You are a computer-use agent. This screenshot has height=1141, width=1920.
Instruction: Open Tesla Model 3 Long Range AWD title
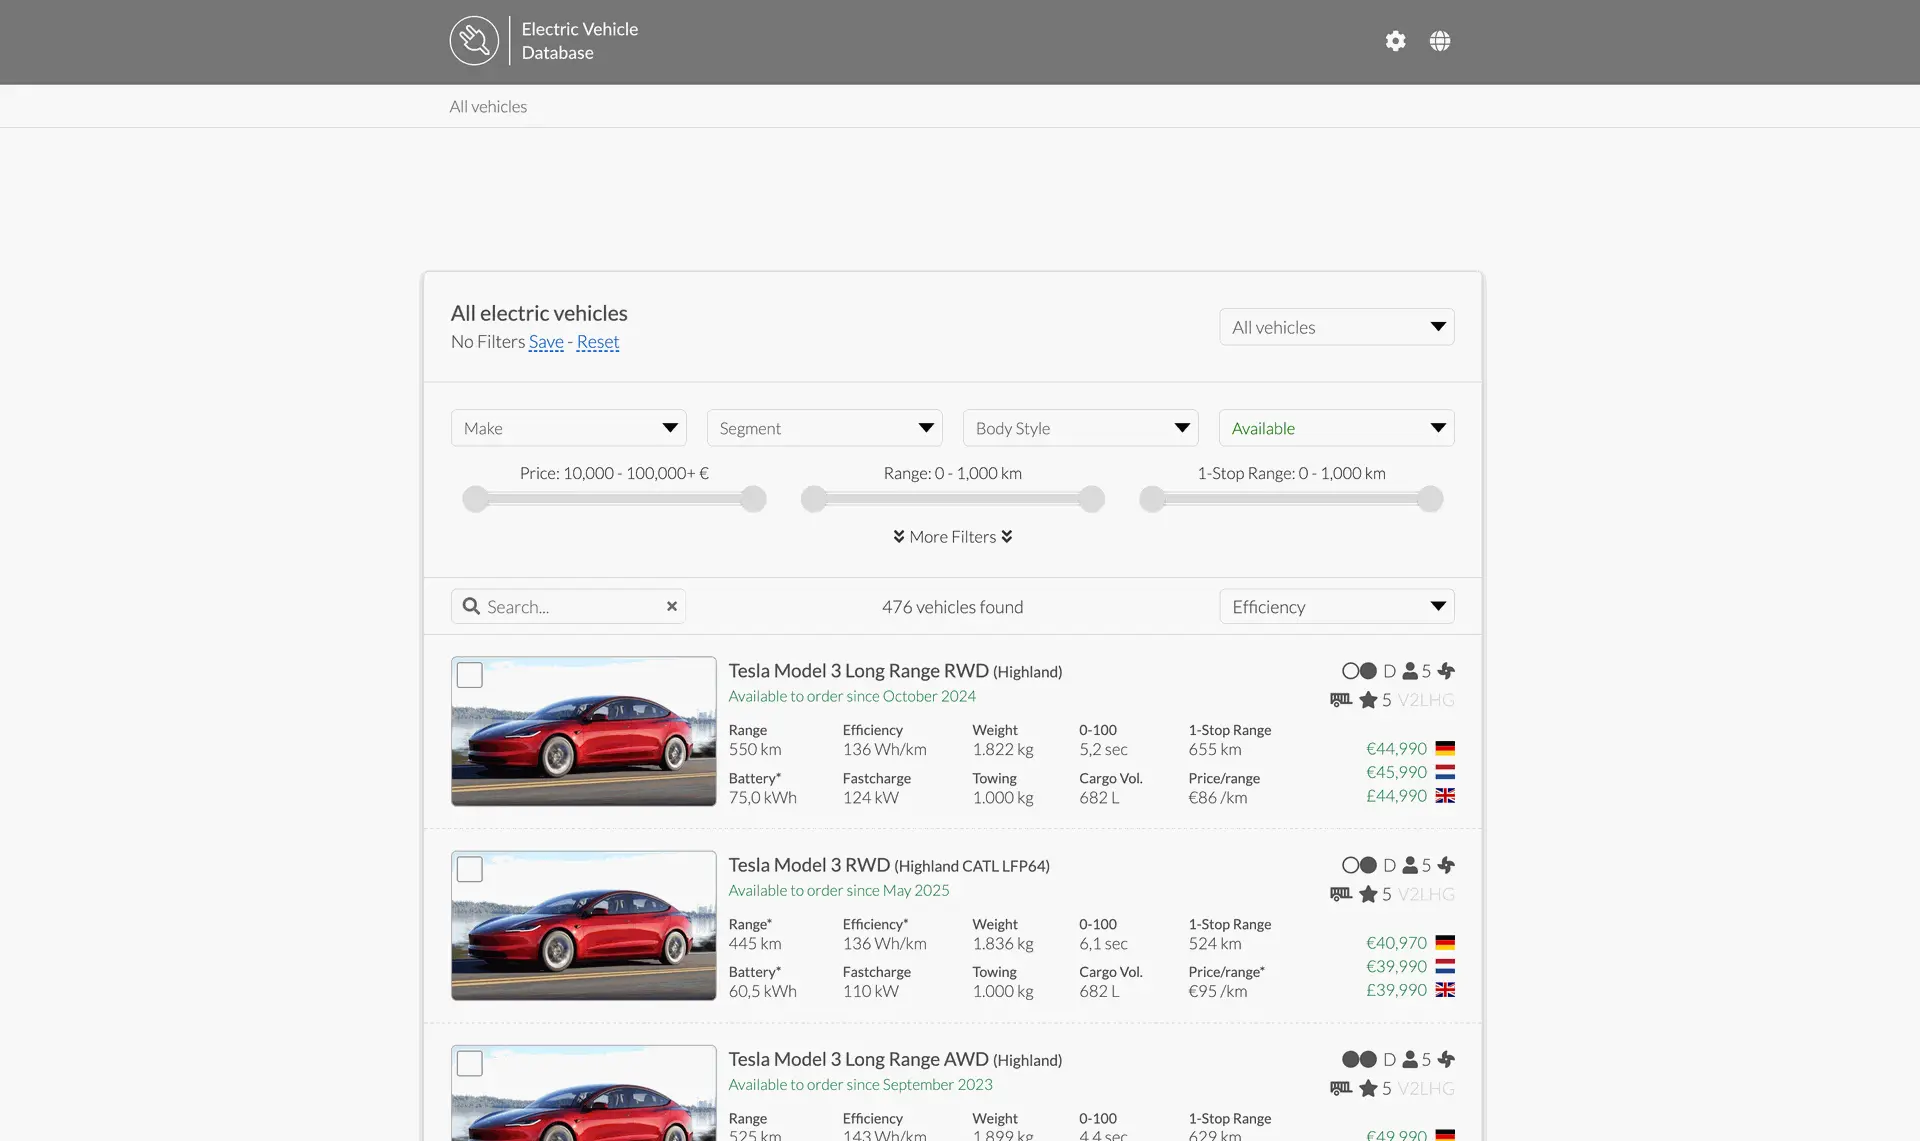pos(895,1059)
